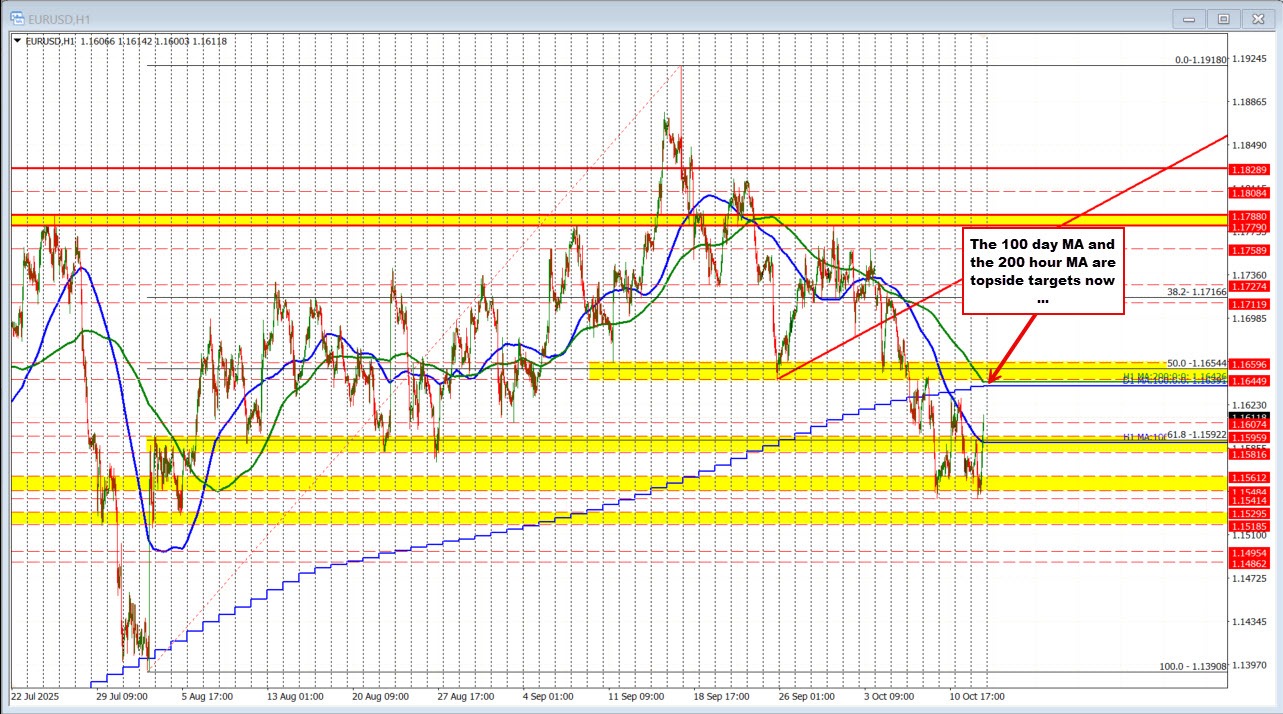The width and height of the screenshot is (1283, 714).
Task: Click the 1.16449 red price label
Action: pyautogui.click(x=1248, y=381)
